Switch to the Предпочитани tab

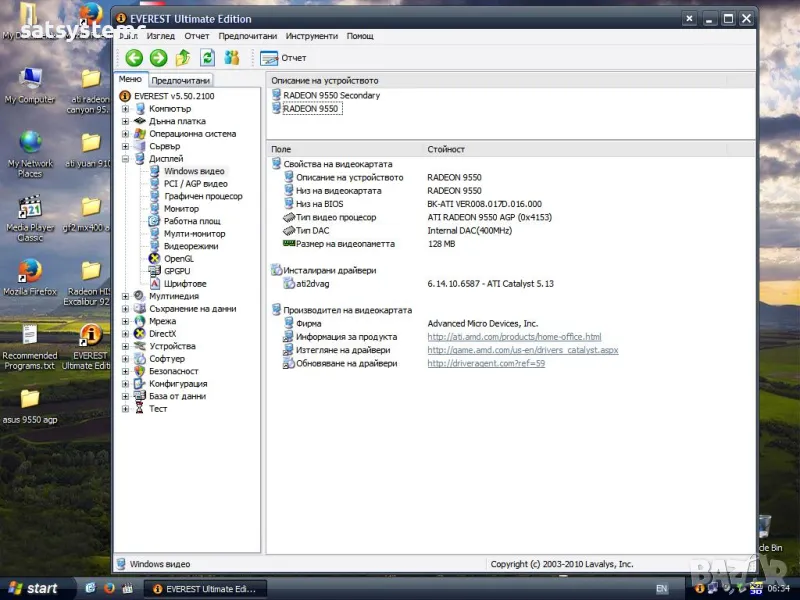(180, 80)
